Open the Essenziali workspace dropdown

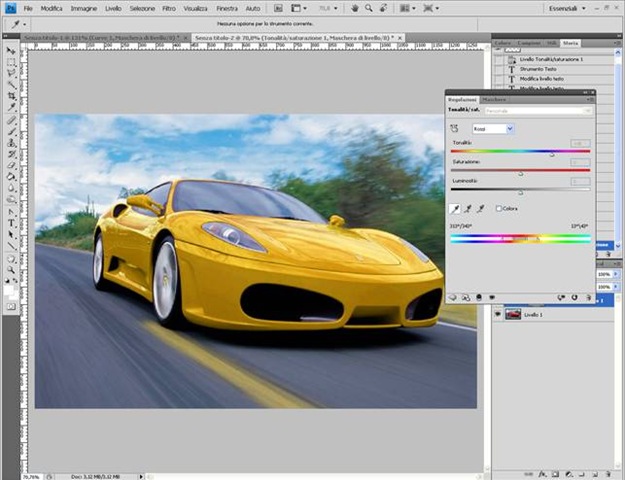(x=567, y=8)
